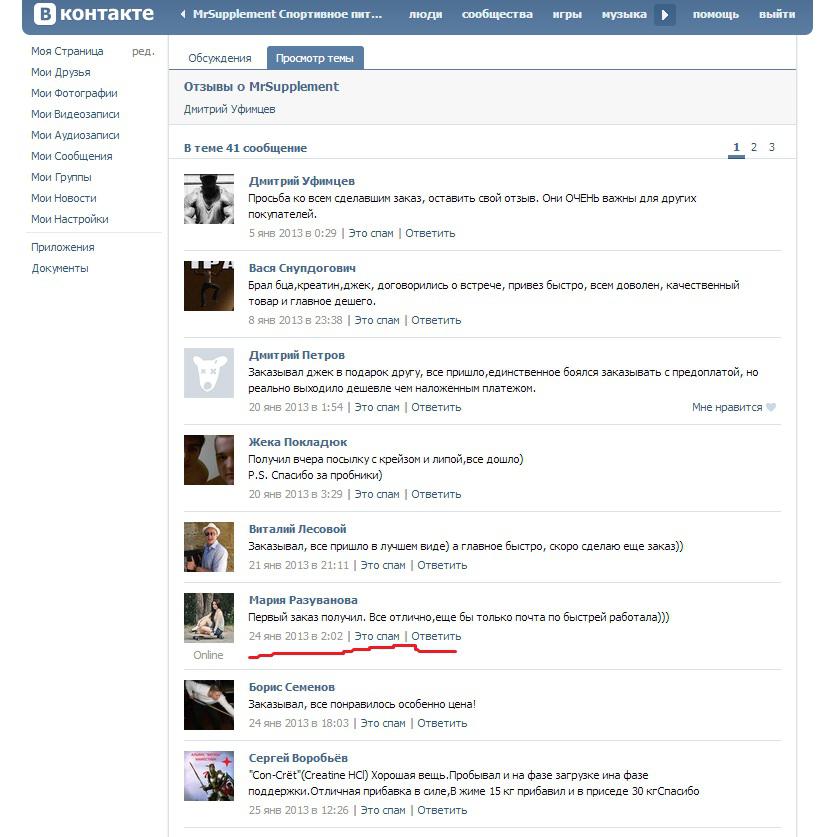
Task: Go to page 3 of topic
Action: 771,147
